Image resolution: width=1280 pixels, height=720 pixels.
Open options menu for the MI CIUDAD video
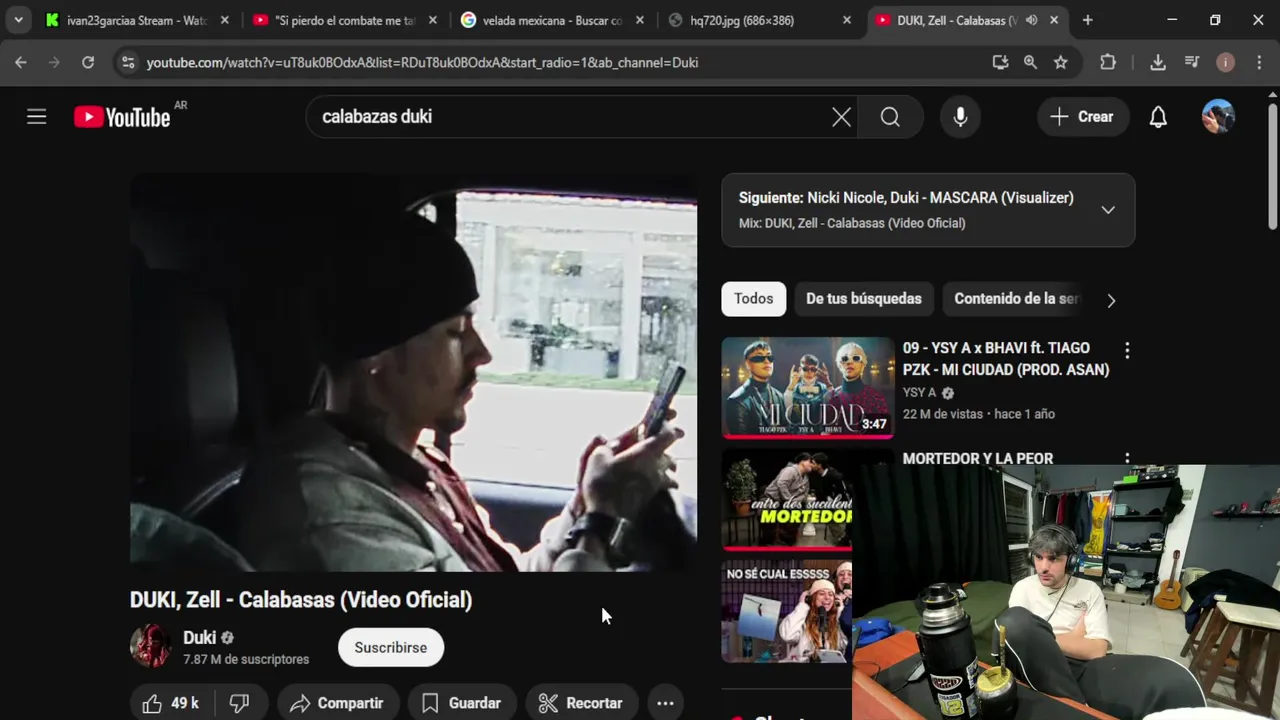coord(1127,351)
